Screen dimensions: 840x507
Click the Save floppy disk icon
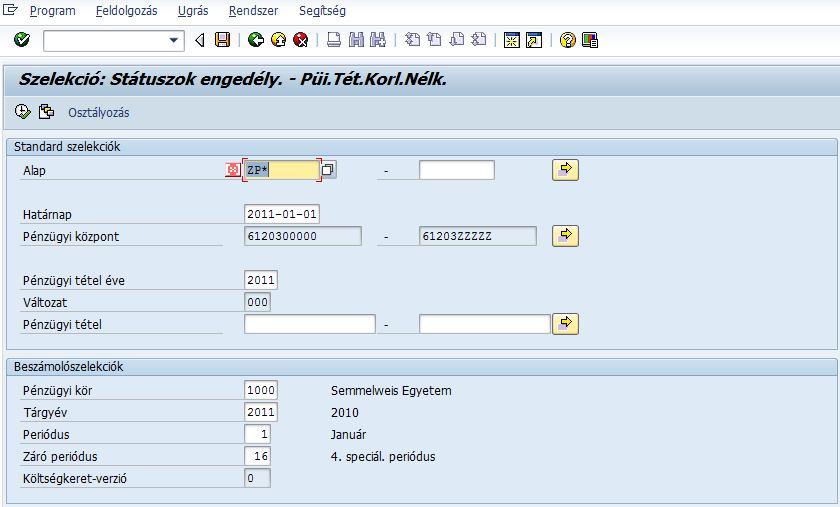[x=222, y=40]
